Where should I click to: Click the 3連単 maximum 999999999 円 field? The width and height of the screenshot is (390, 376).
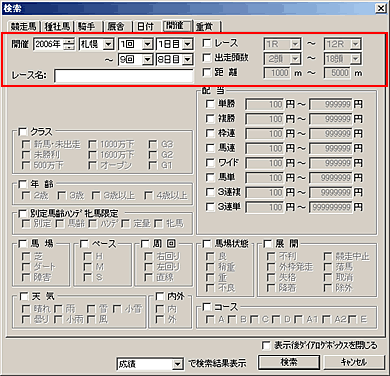click(331, 207)
